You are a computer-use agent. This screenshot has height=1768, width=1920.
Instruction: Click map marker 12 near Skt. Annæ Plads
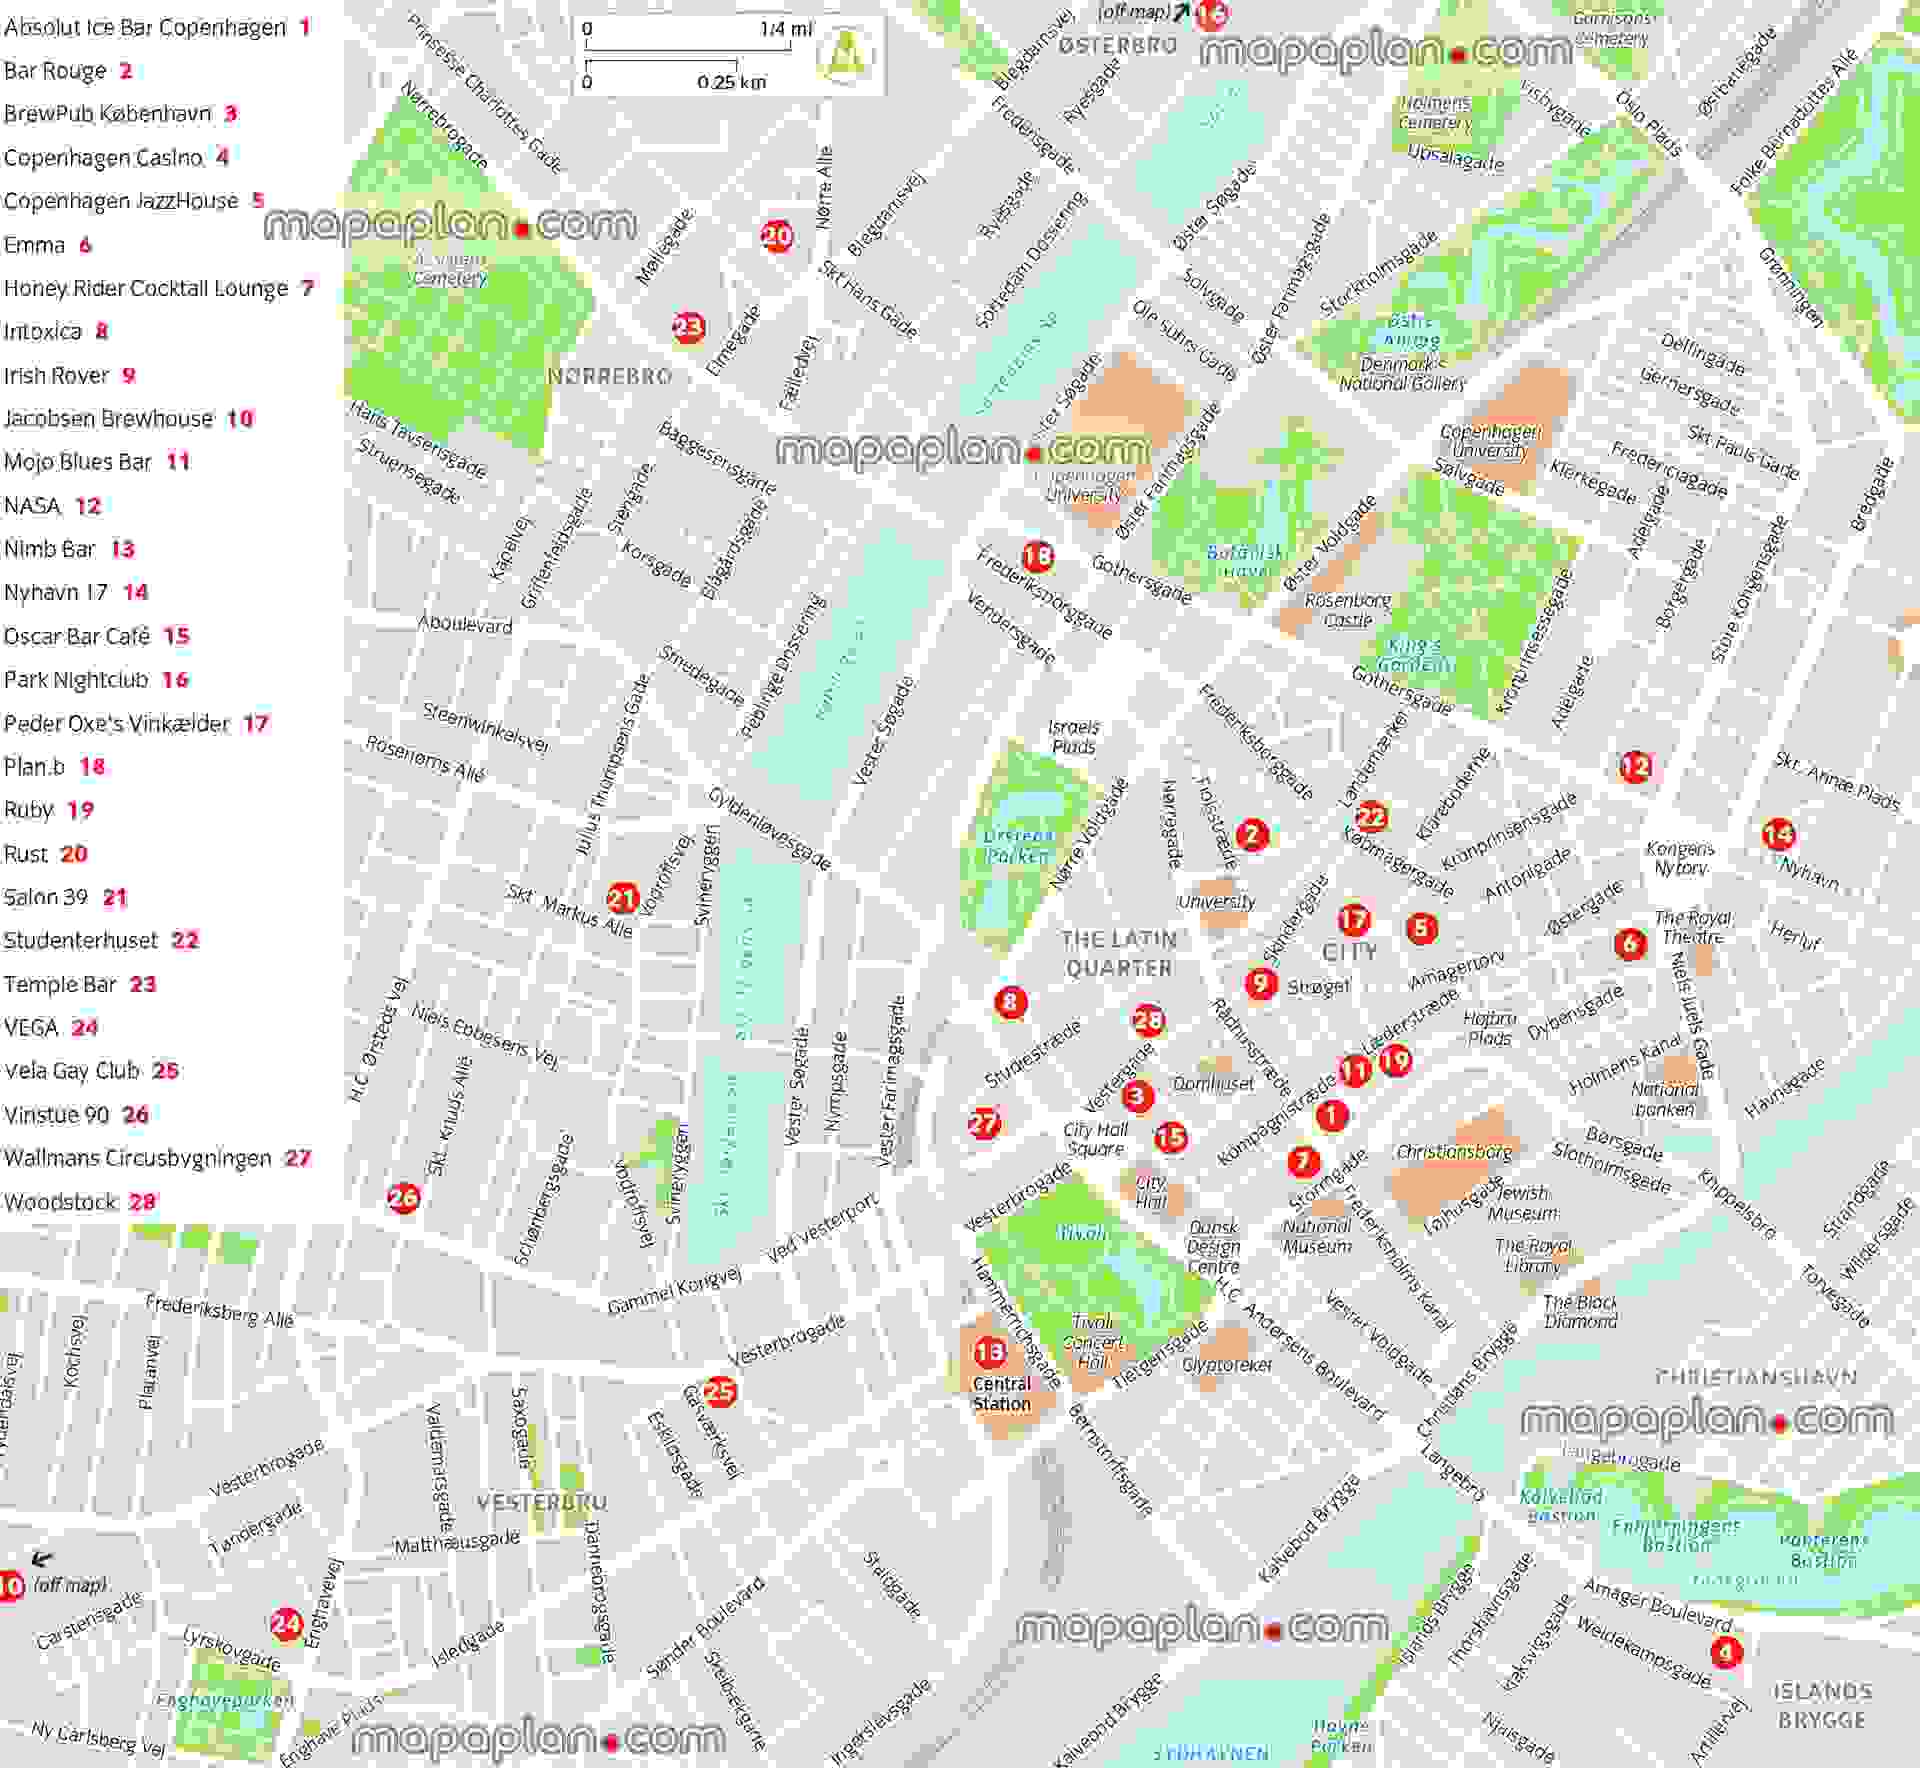click(x=1635, y=766)
